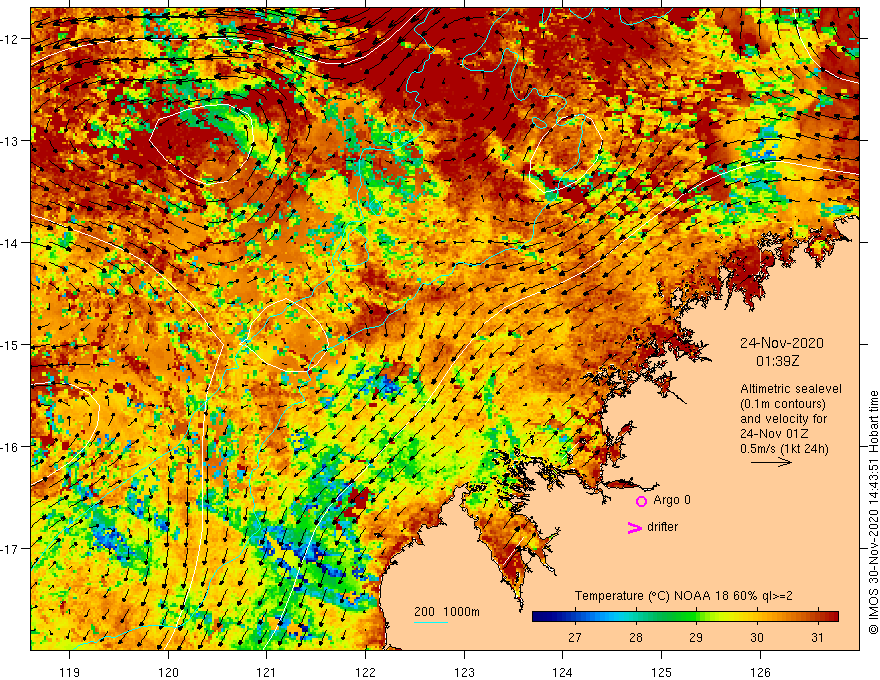Click the Temperature NOAA 18 title text
Image resolution: width=880 pixels, height=680 pixels.
click(x=684, y=596)
